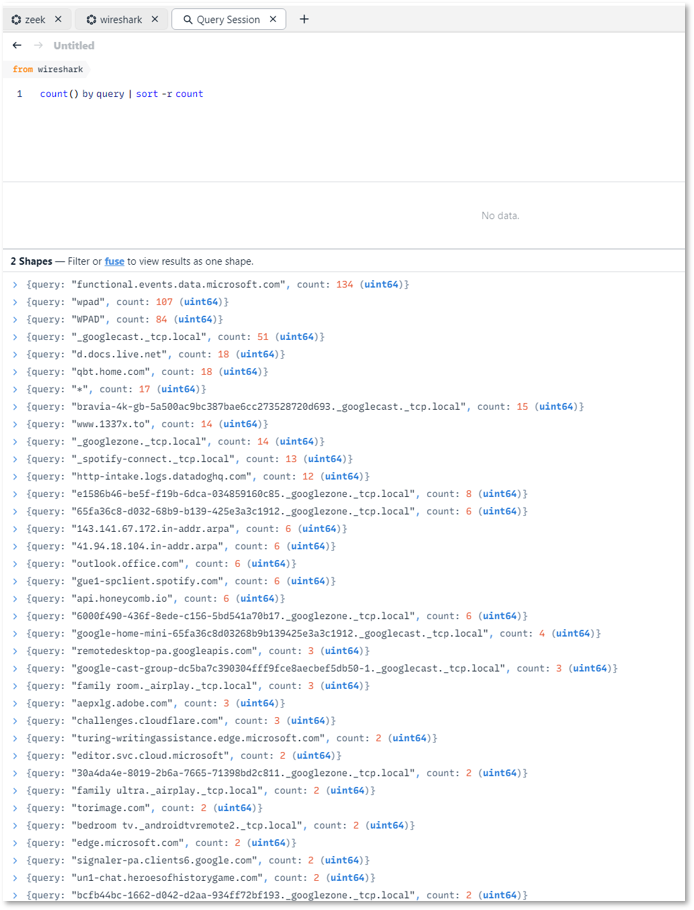The image size is (694, 910).
Task: Expand the d.docs.live.net result row
Action: click(x=15, y=354)
